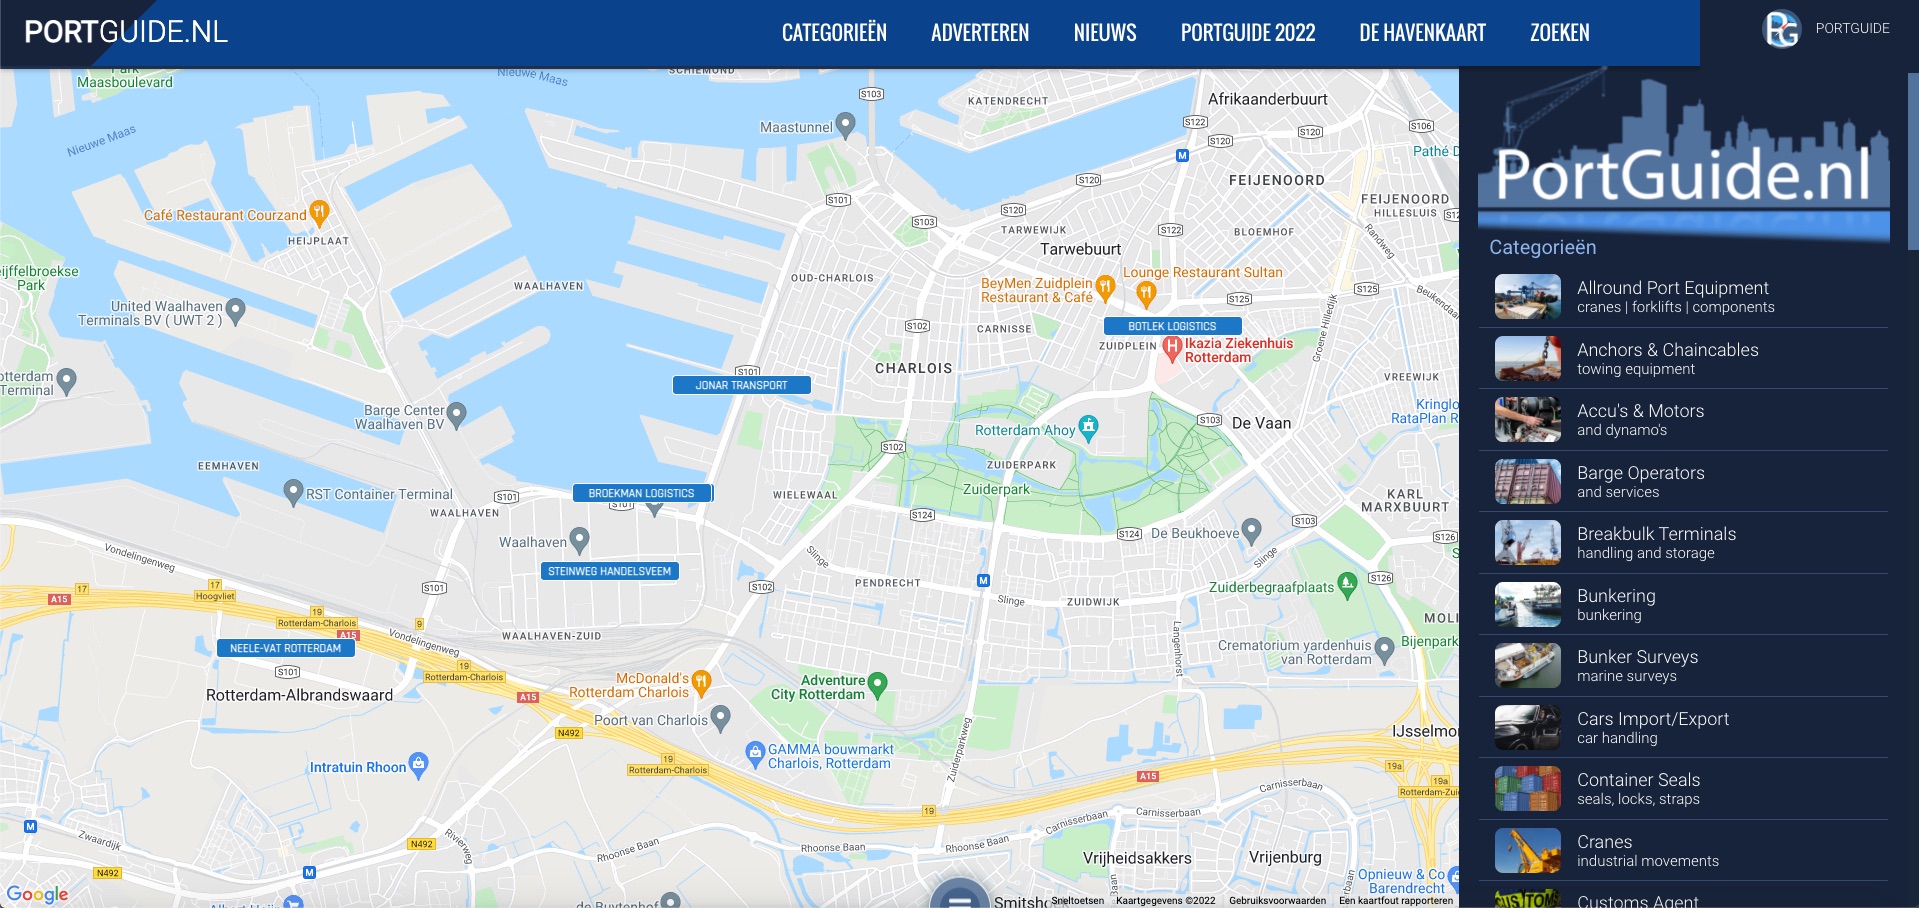
Task: Click the Allround Port Equipment thumbnail
Action: click(1528, 297)
